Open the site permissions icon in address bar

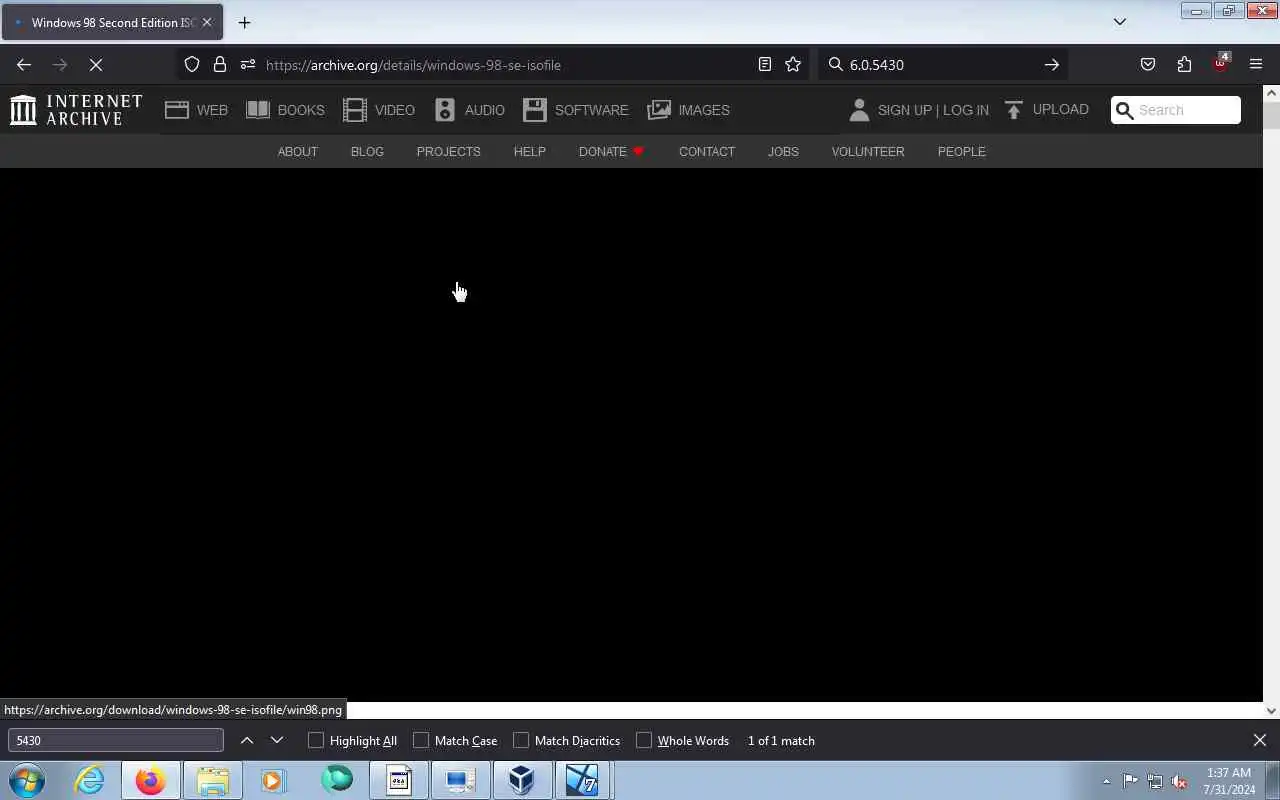tap(247, 65)
